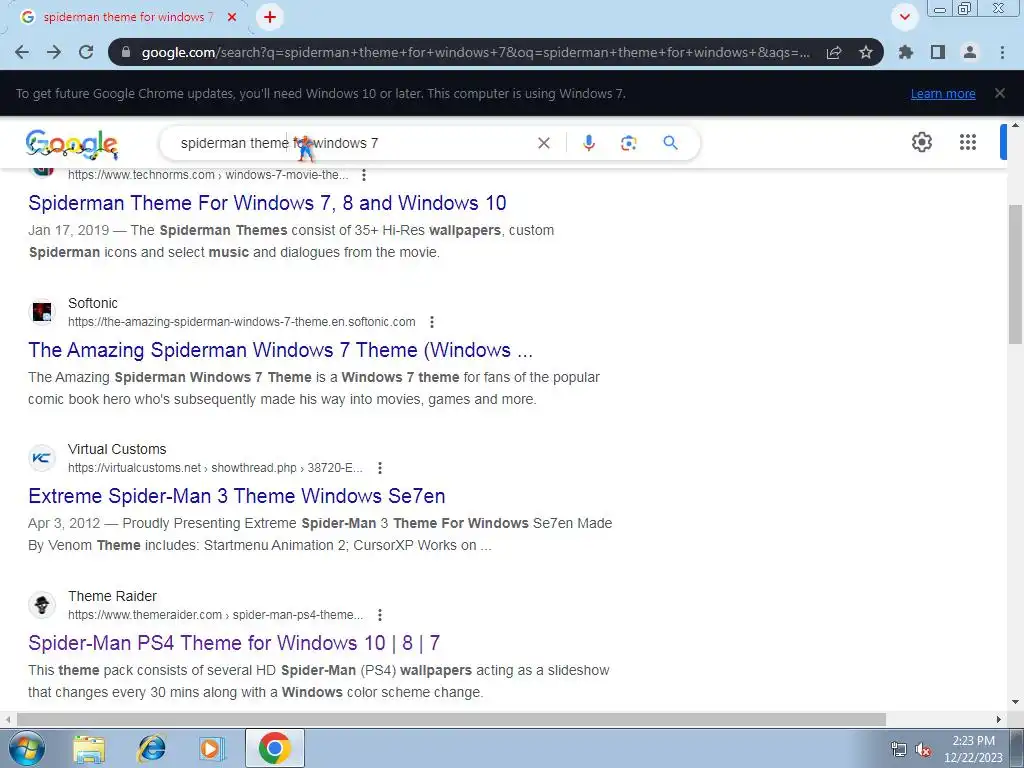Toggle the Chrome side panel
Viewport: 1024px width, 768px height.
pos(938,52)
